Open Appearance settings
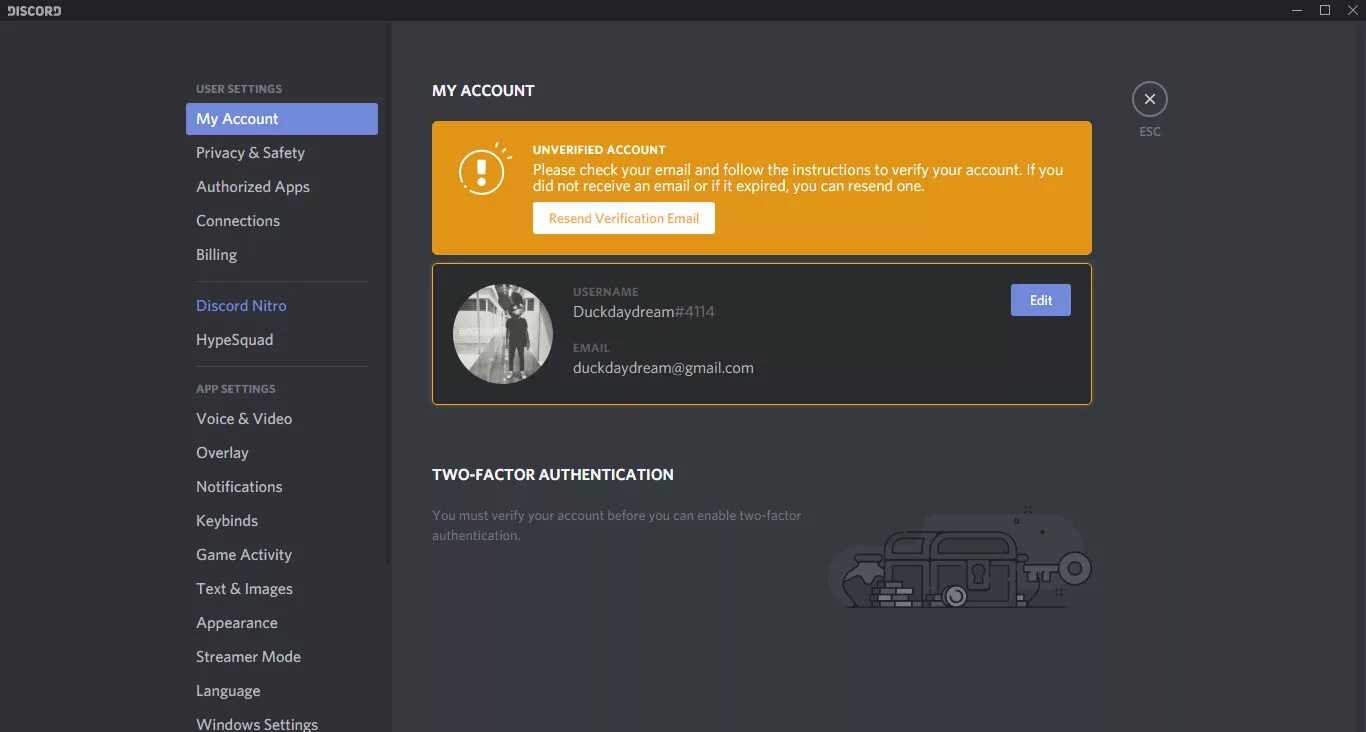The width and height of the screenshot is (1366, 732). [x=282, y=623]
